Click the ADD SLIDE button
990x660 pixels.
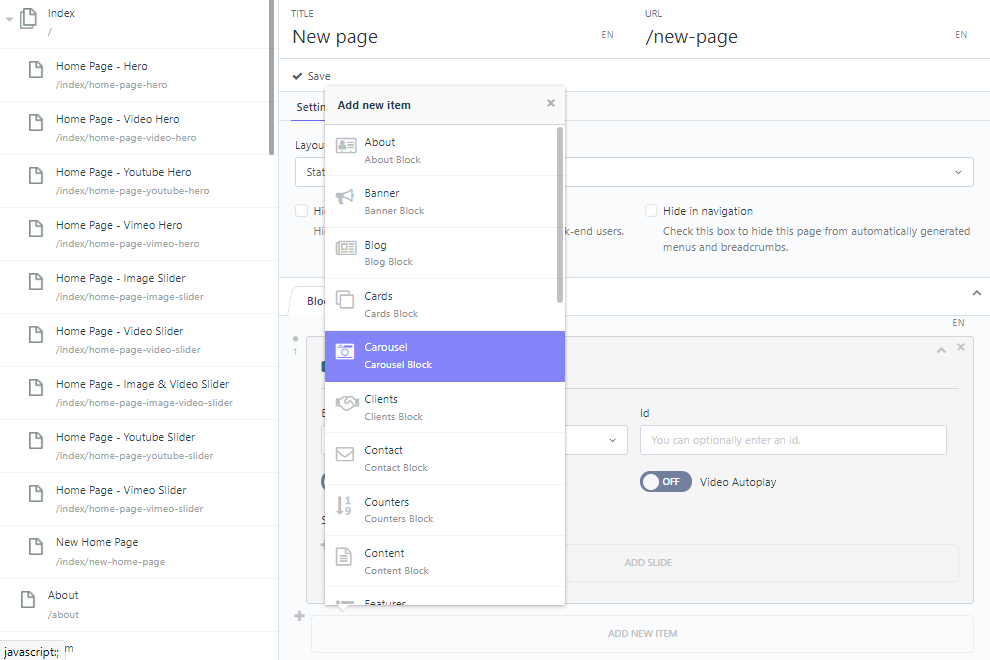coord(648,563)
